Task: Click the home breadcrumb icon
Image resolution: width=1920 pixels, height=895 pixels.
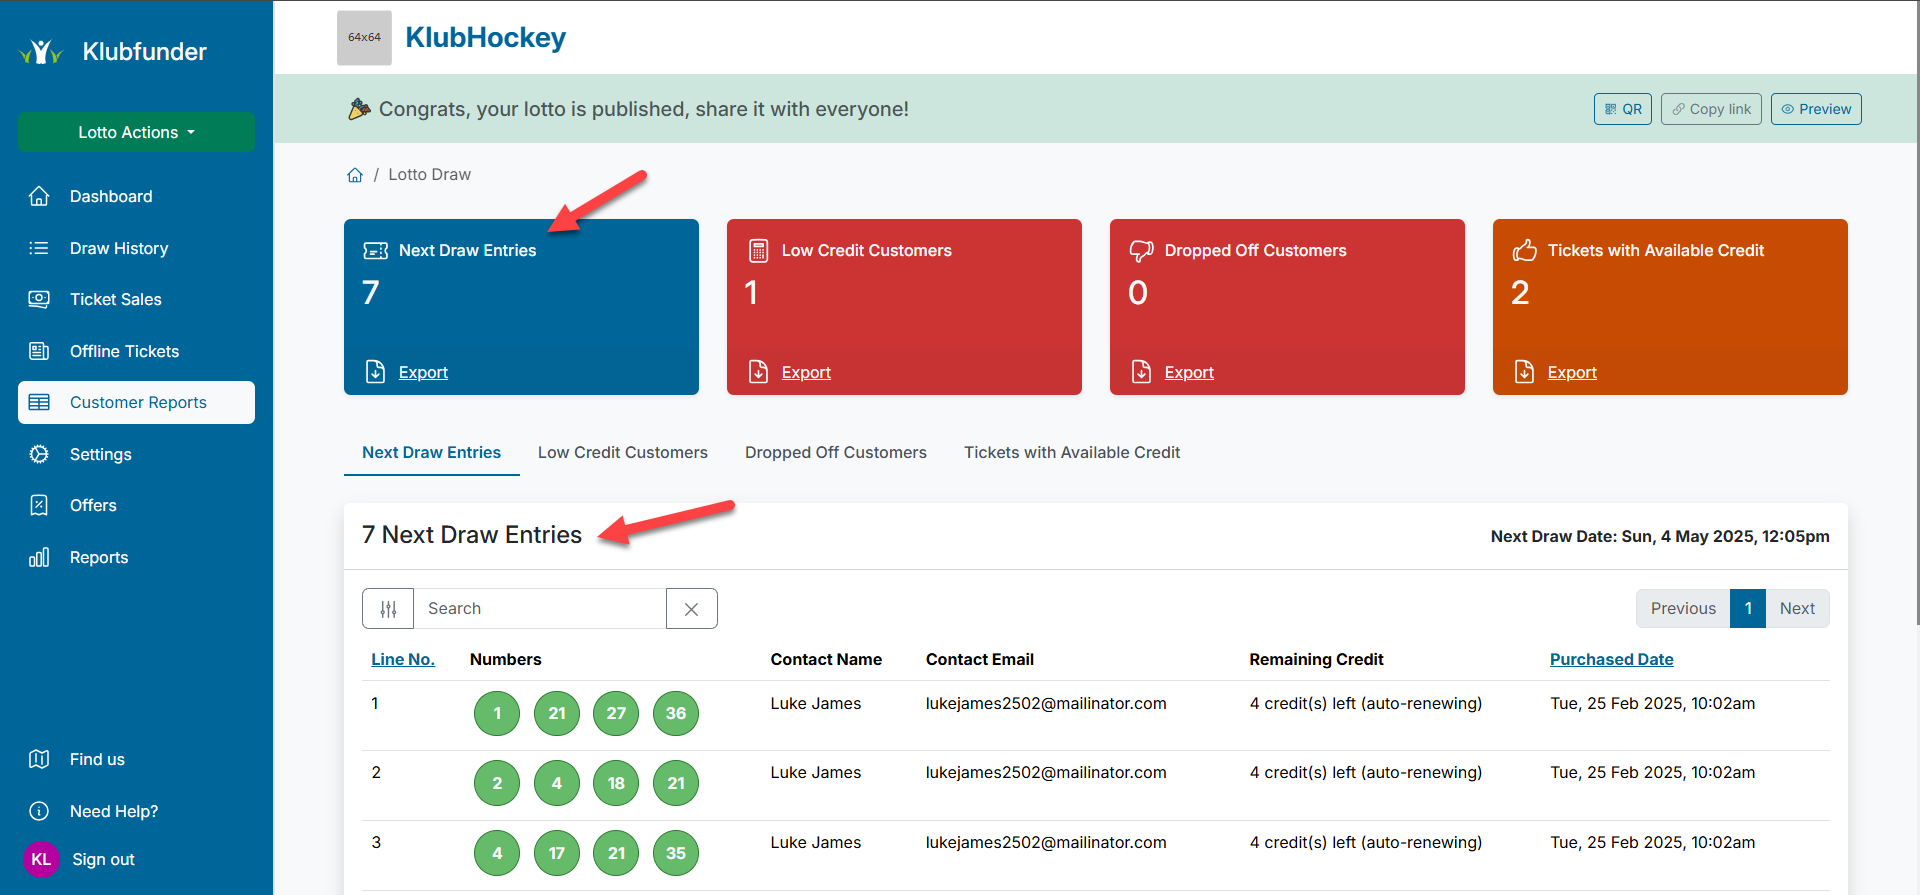Action: tap(354, 175)
